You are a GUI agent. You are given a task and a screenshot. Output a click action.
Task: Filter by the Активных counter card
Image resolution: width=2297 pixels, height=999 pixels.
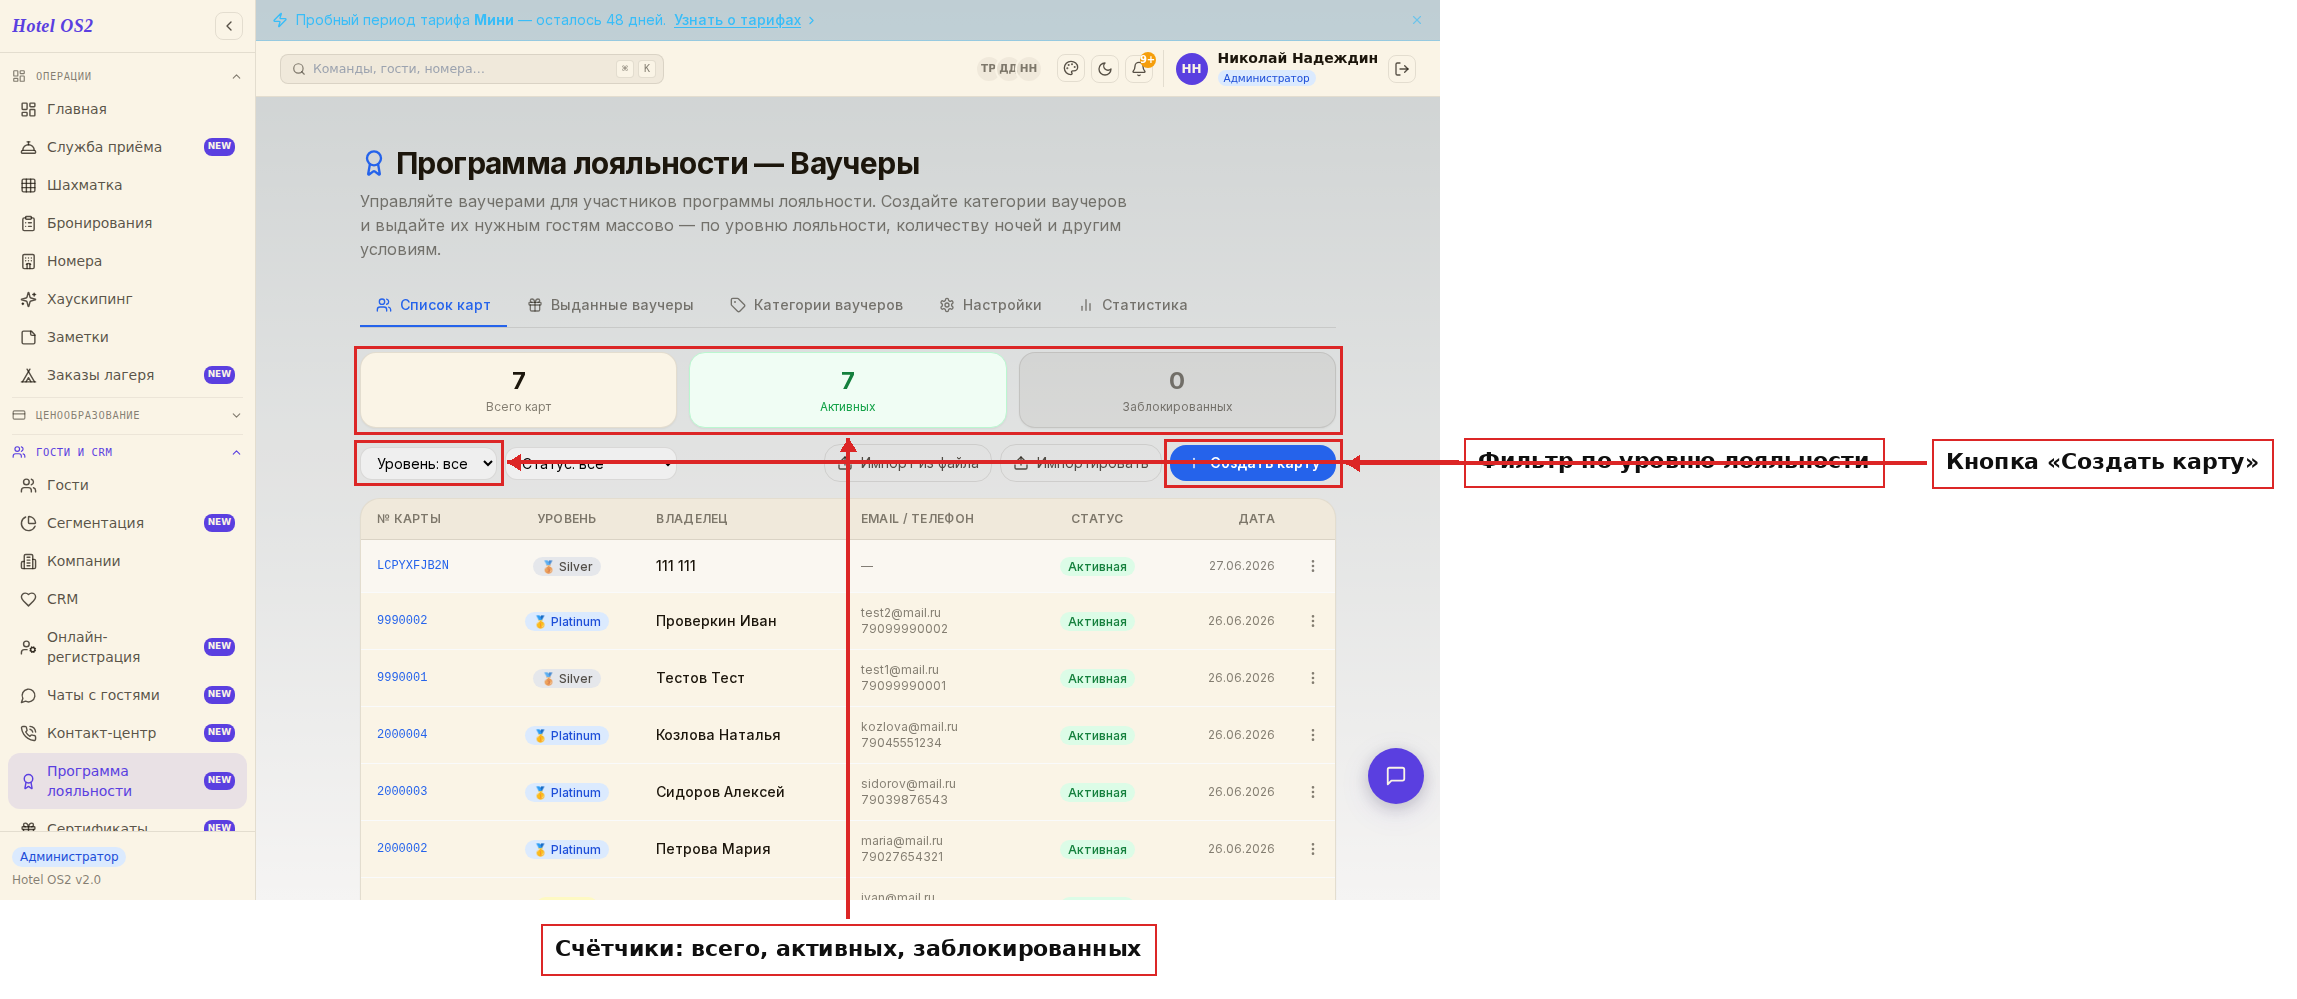click(848, 390)
